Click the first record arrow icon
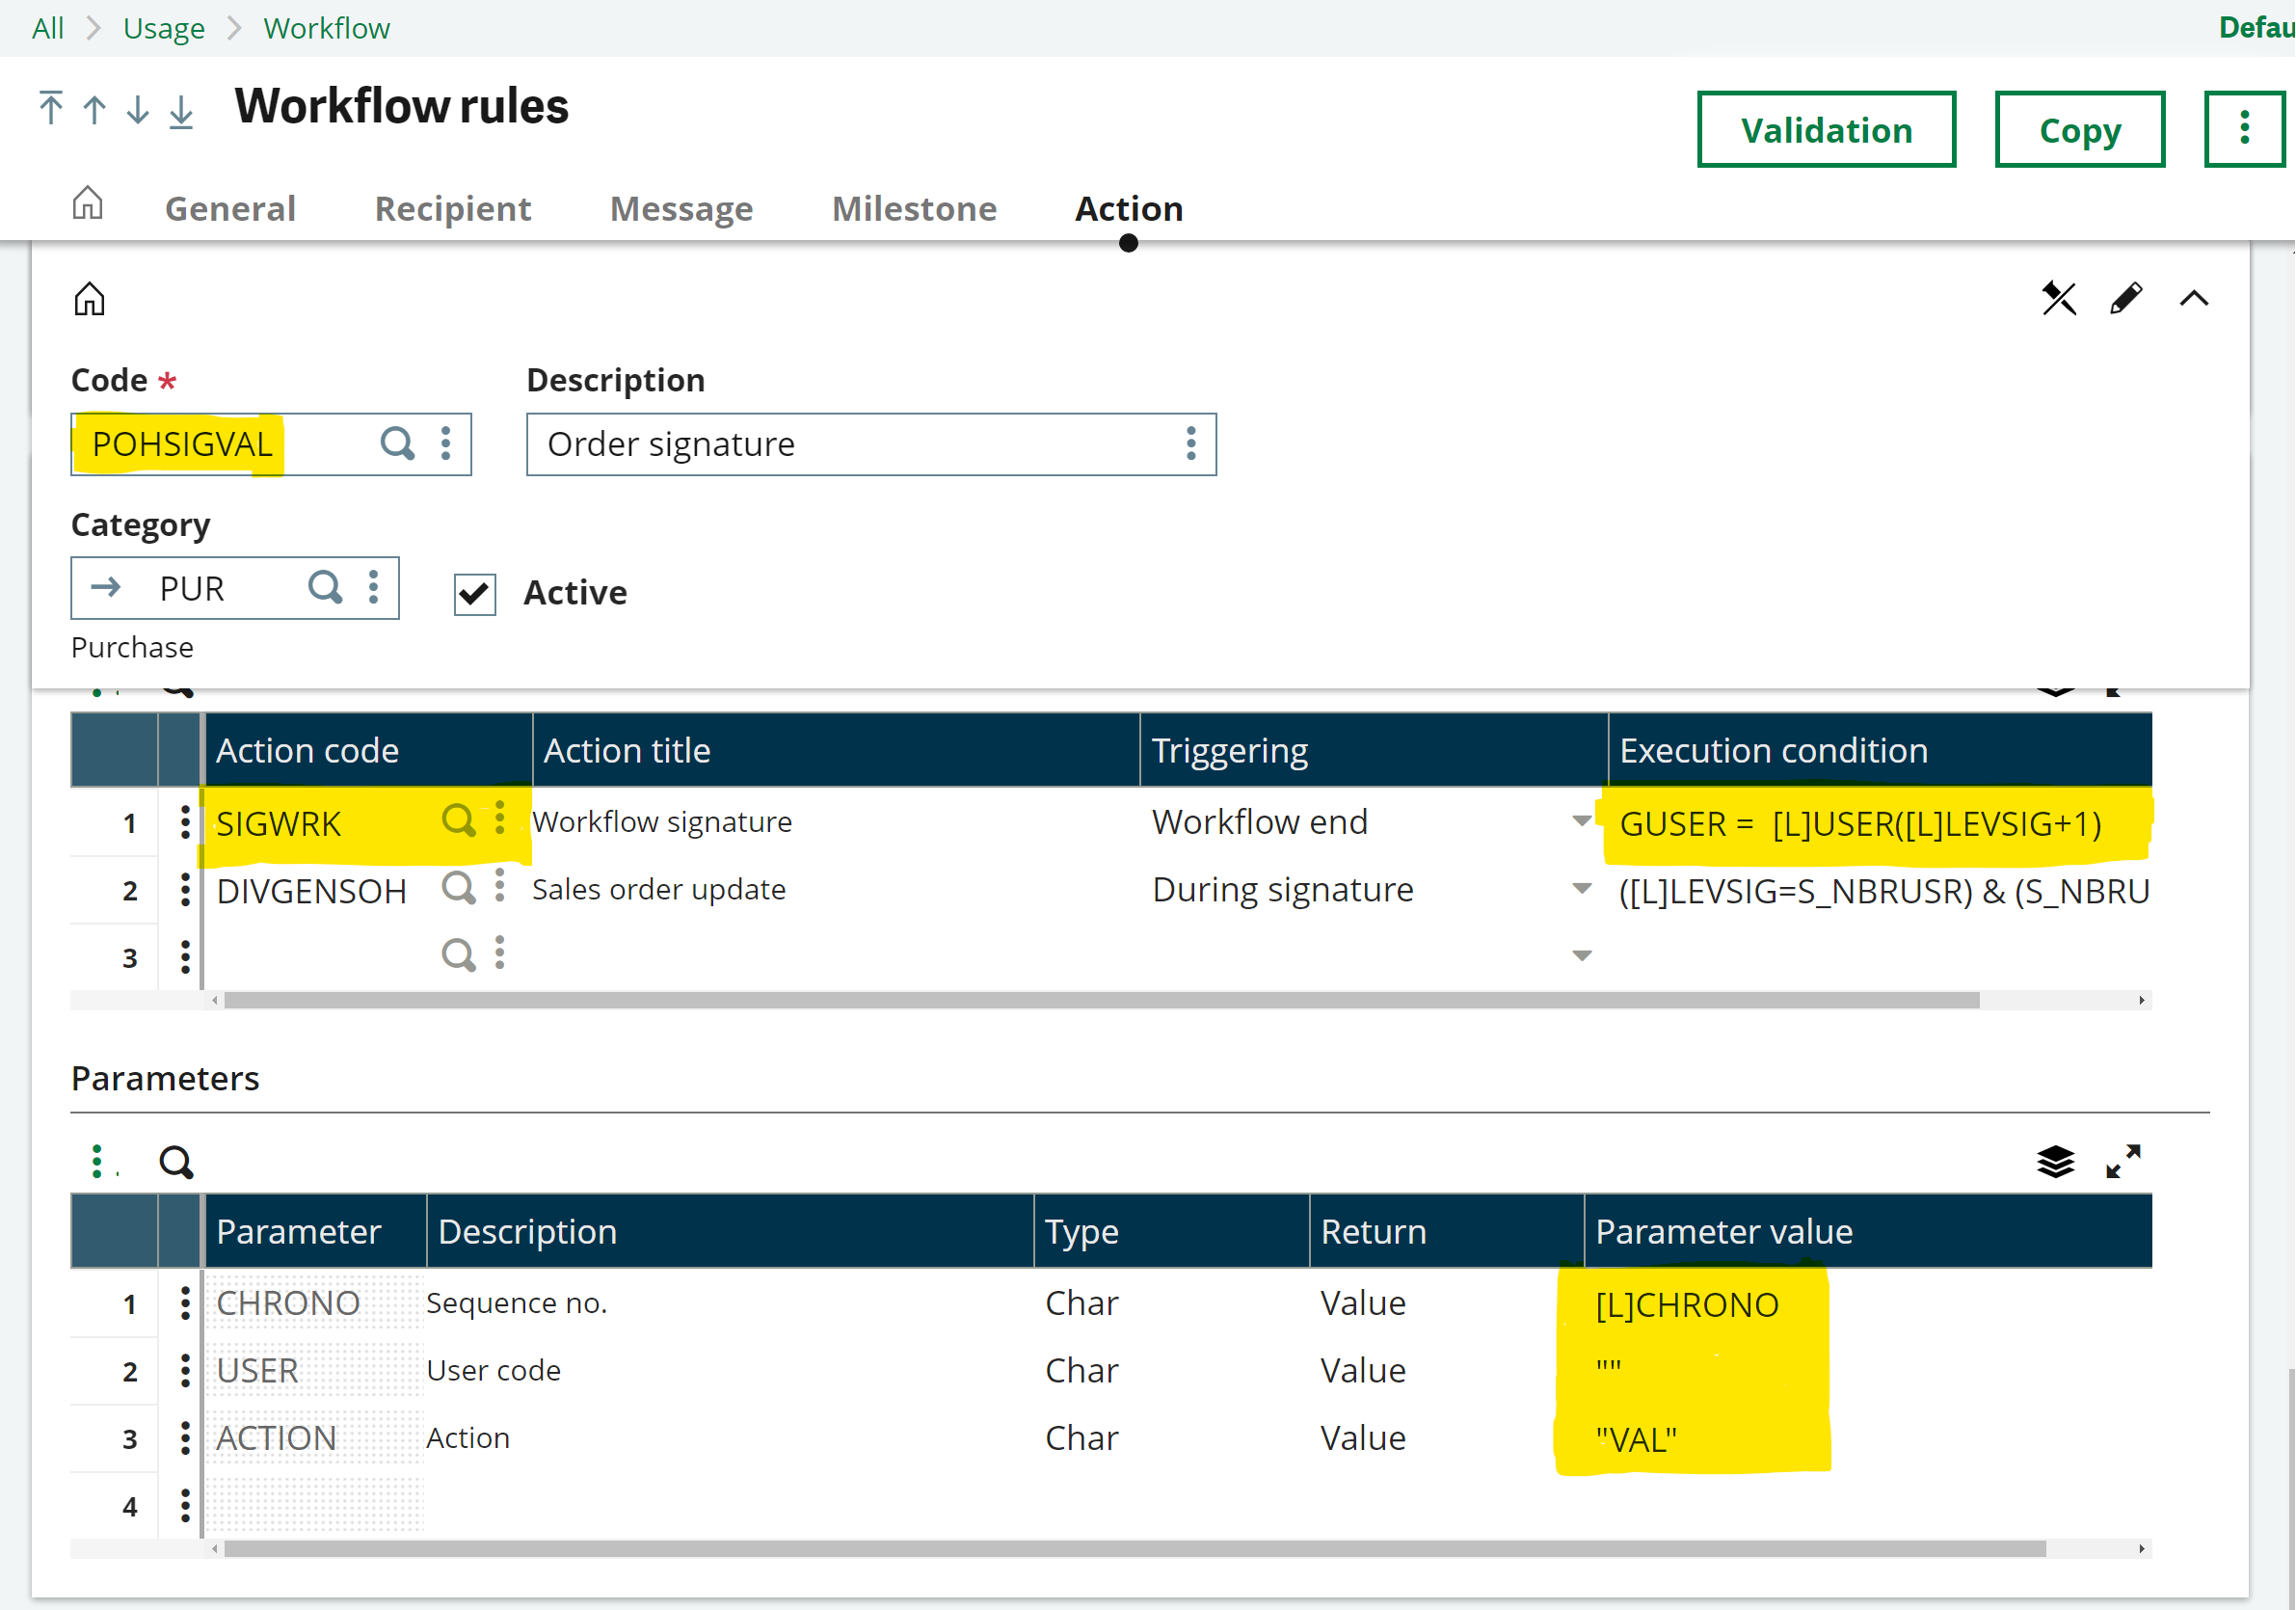 coord(50,108)
